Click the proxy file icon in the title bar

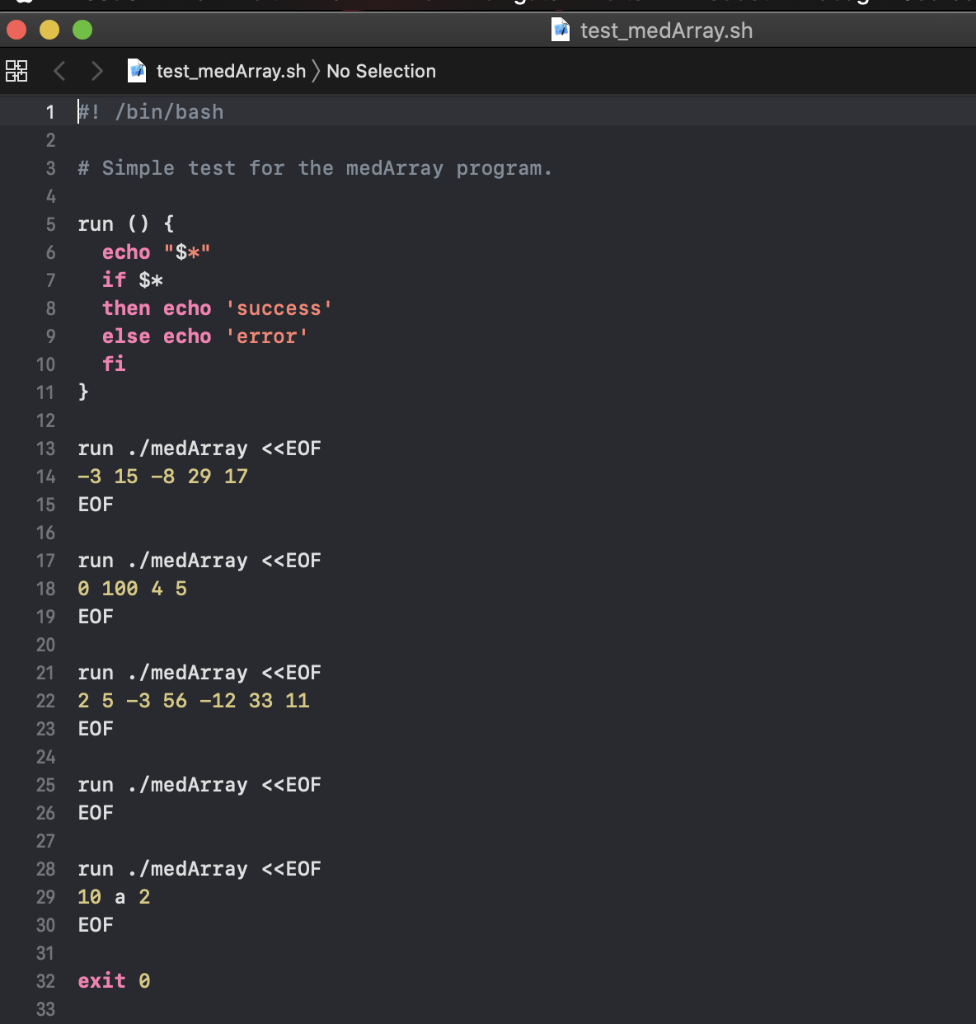point(560,30)
